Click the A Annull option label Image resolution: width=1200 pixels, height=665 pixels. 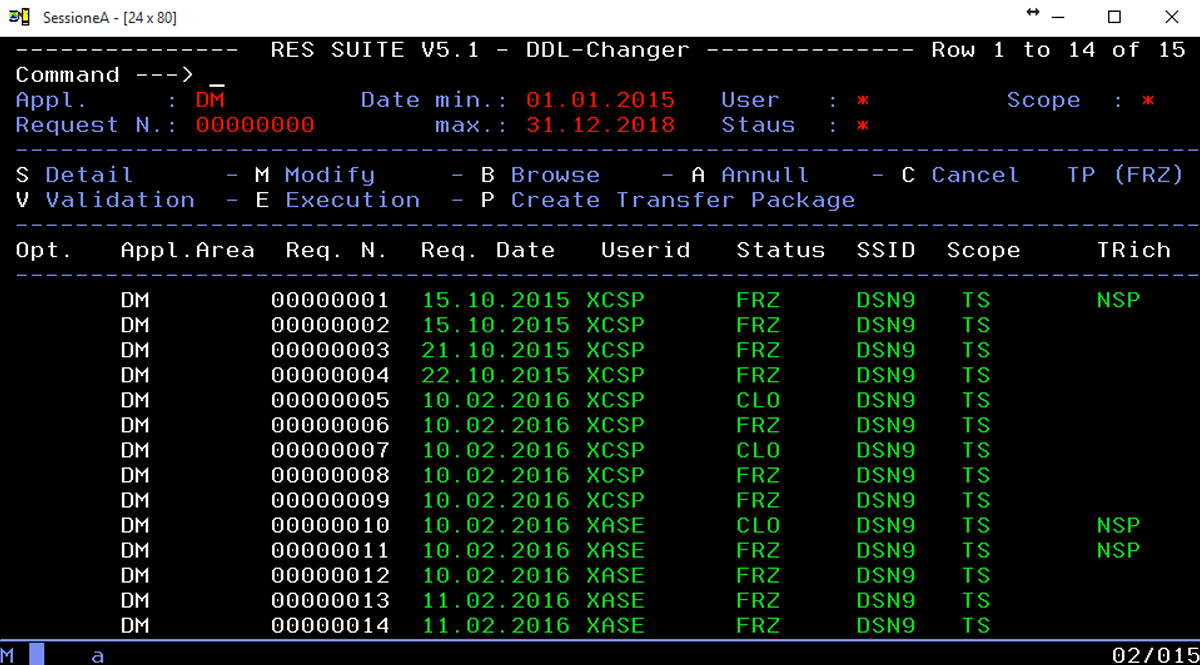point(751,175)
